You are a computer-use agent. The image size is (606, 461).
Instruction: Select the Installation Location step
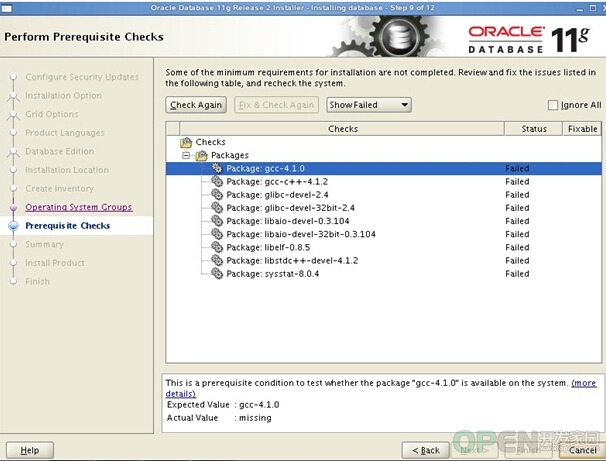67,170
